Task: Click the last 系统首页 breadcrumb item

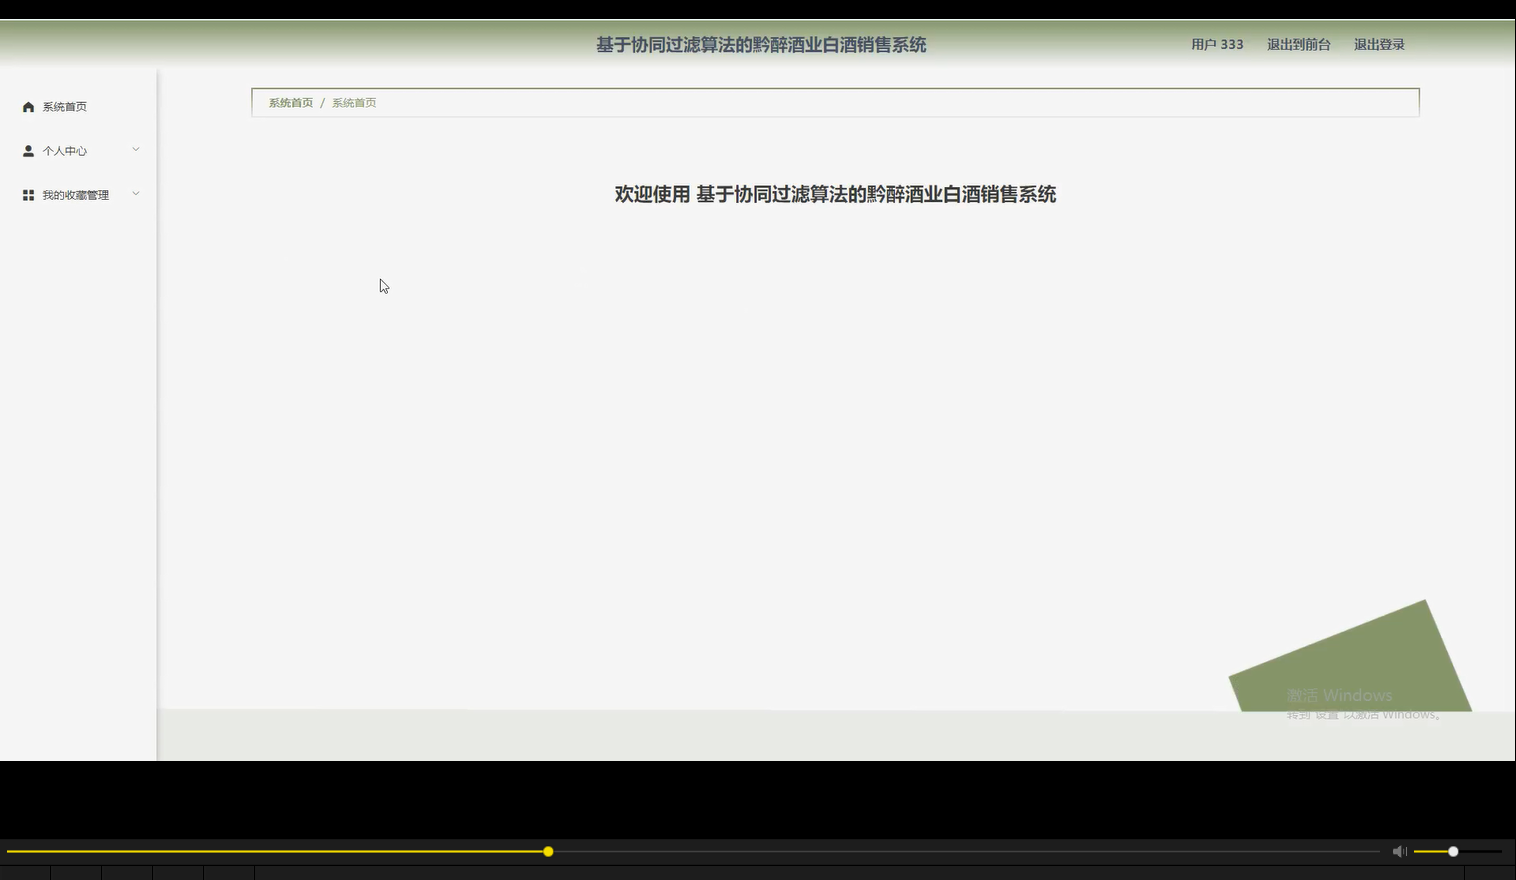Action: (x=354, y=103)
